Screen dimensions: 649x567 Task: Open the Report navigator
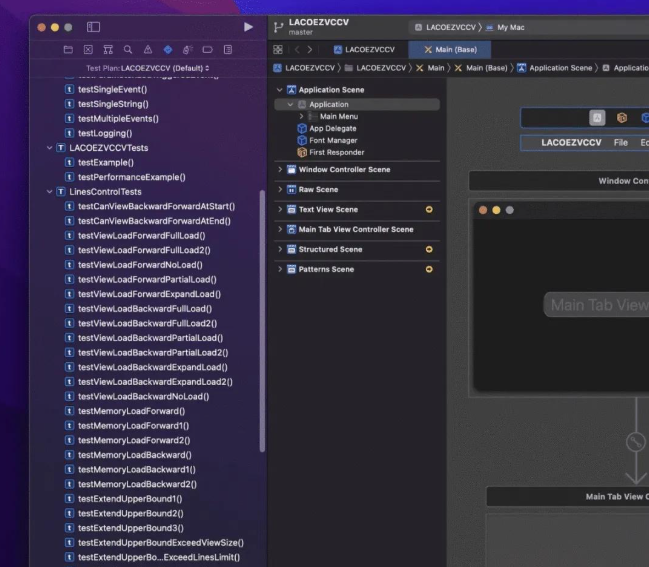[x=228, y=50]
